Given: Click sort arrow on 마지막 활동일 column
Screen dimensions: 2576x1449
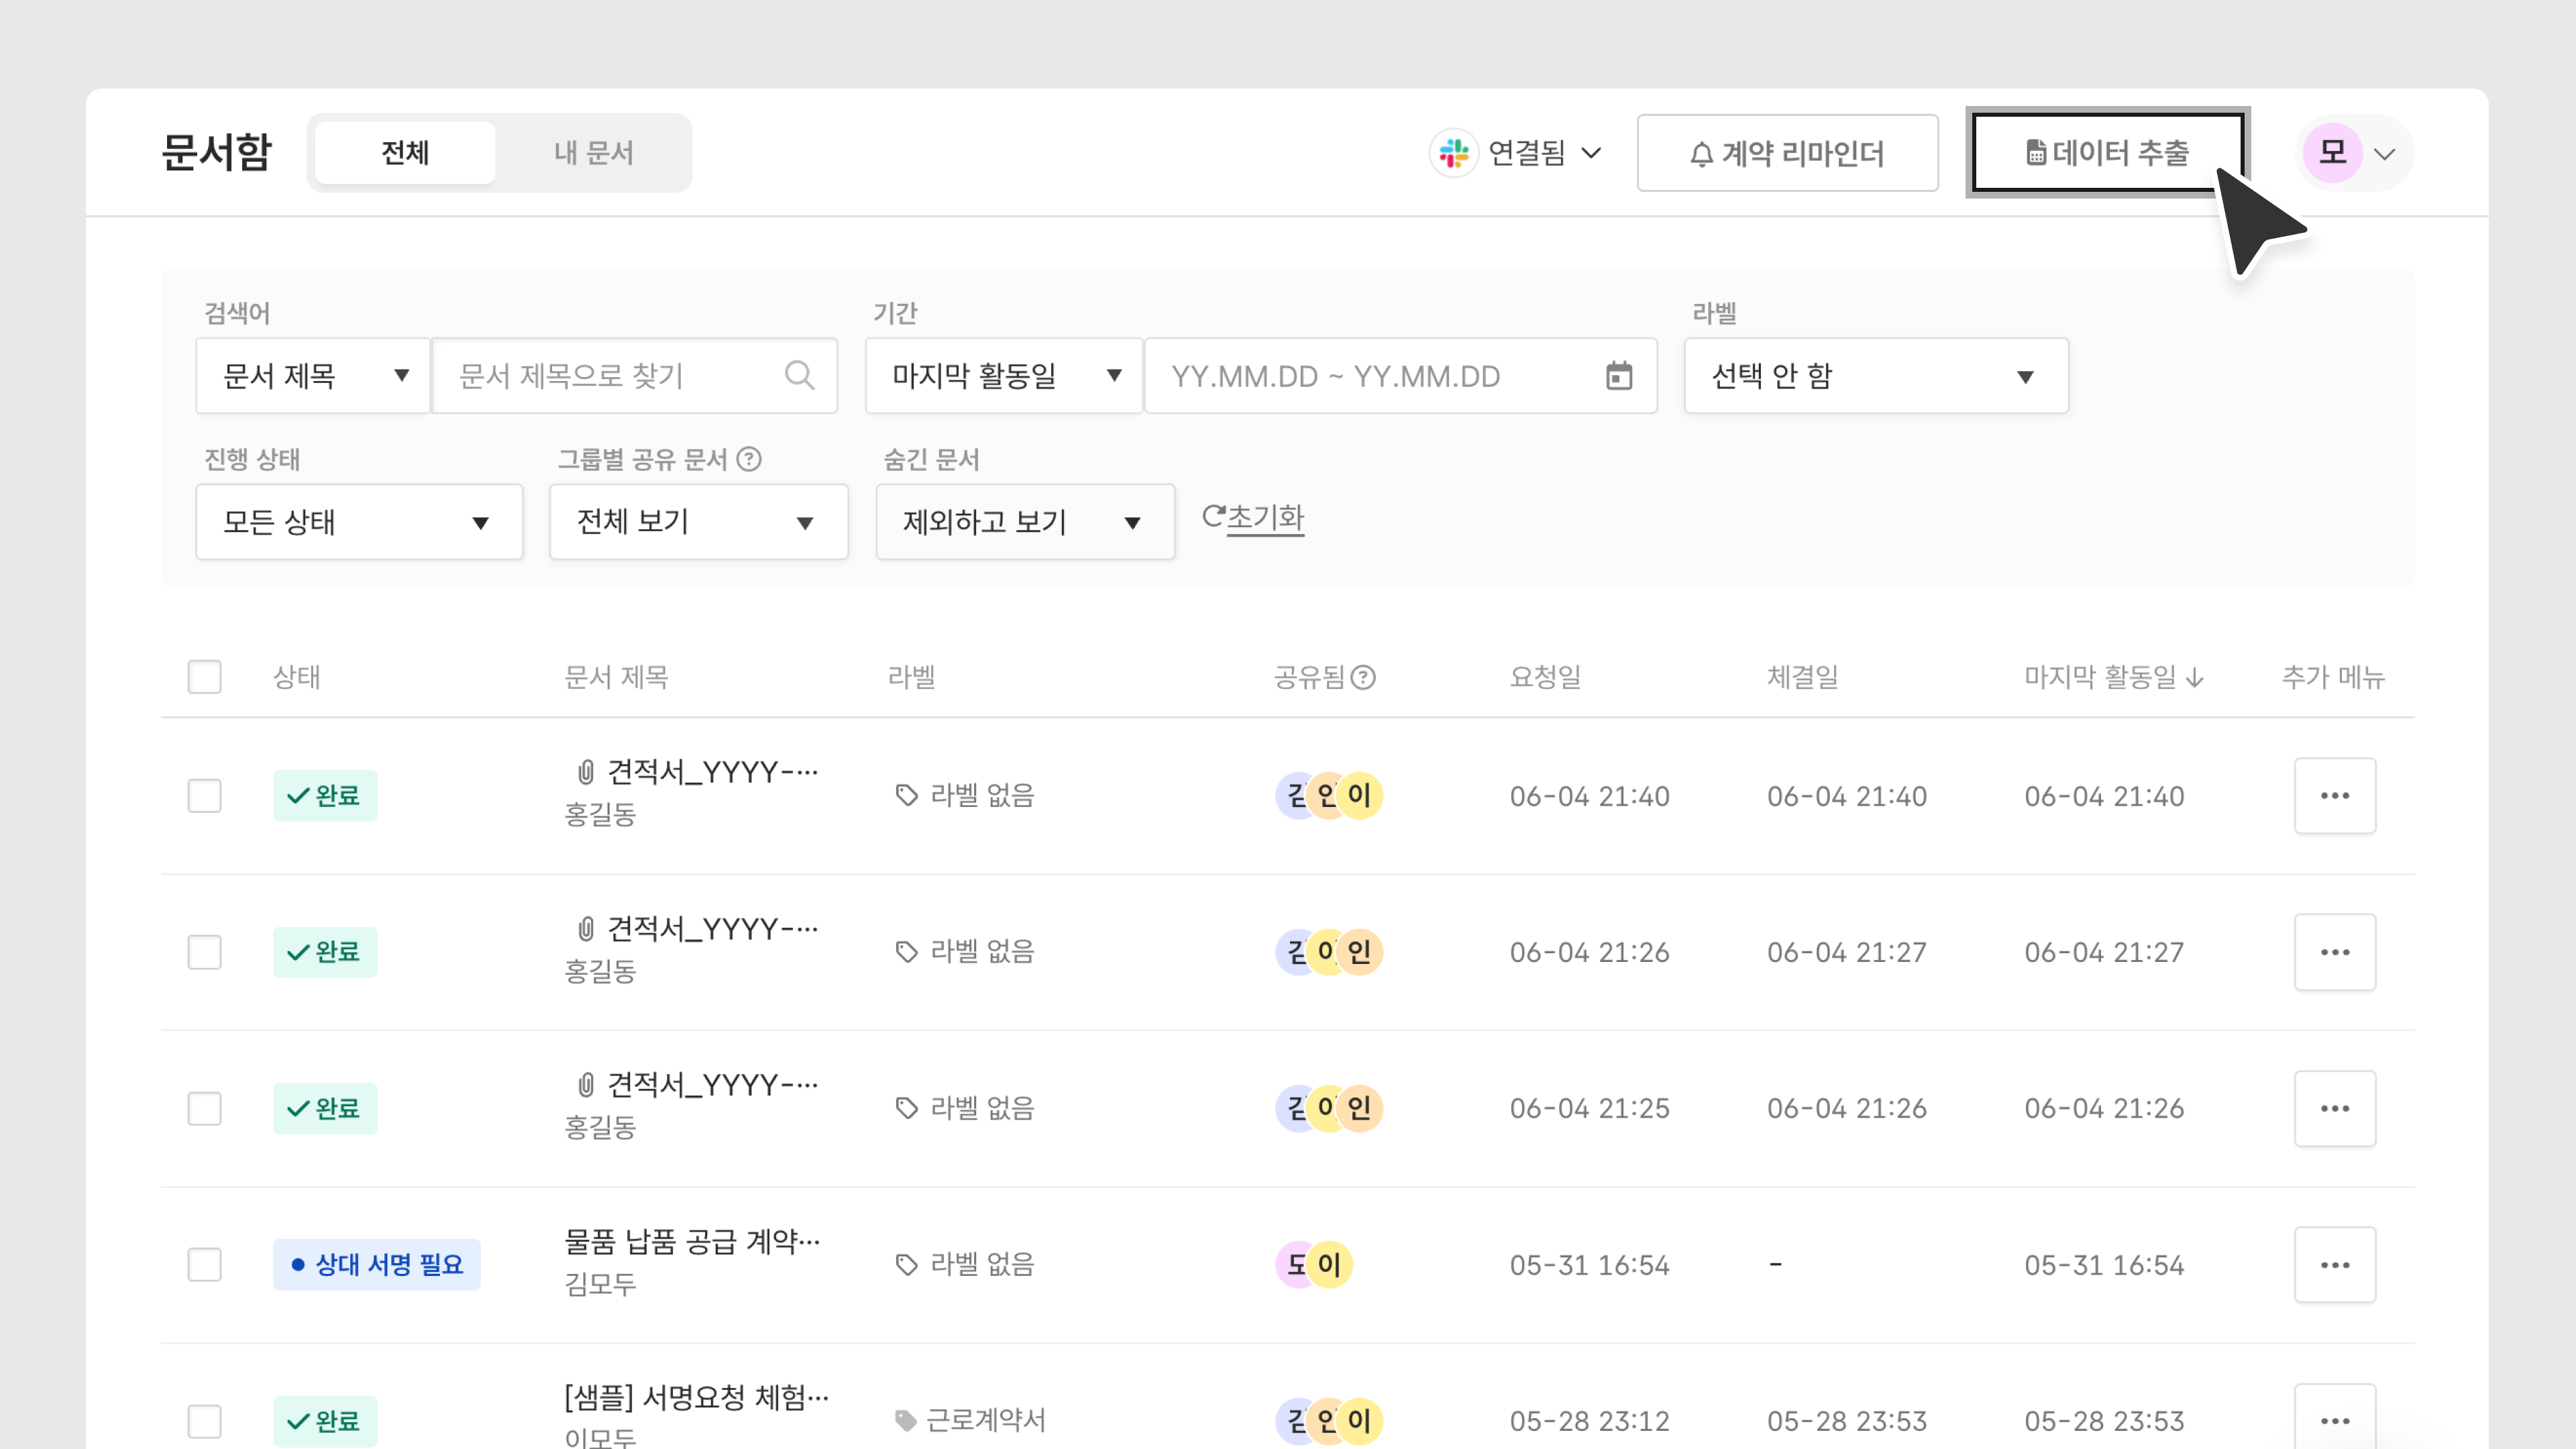Looking at the screenshot, I should (x=2196, y=678).
